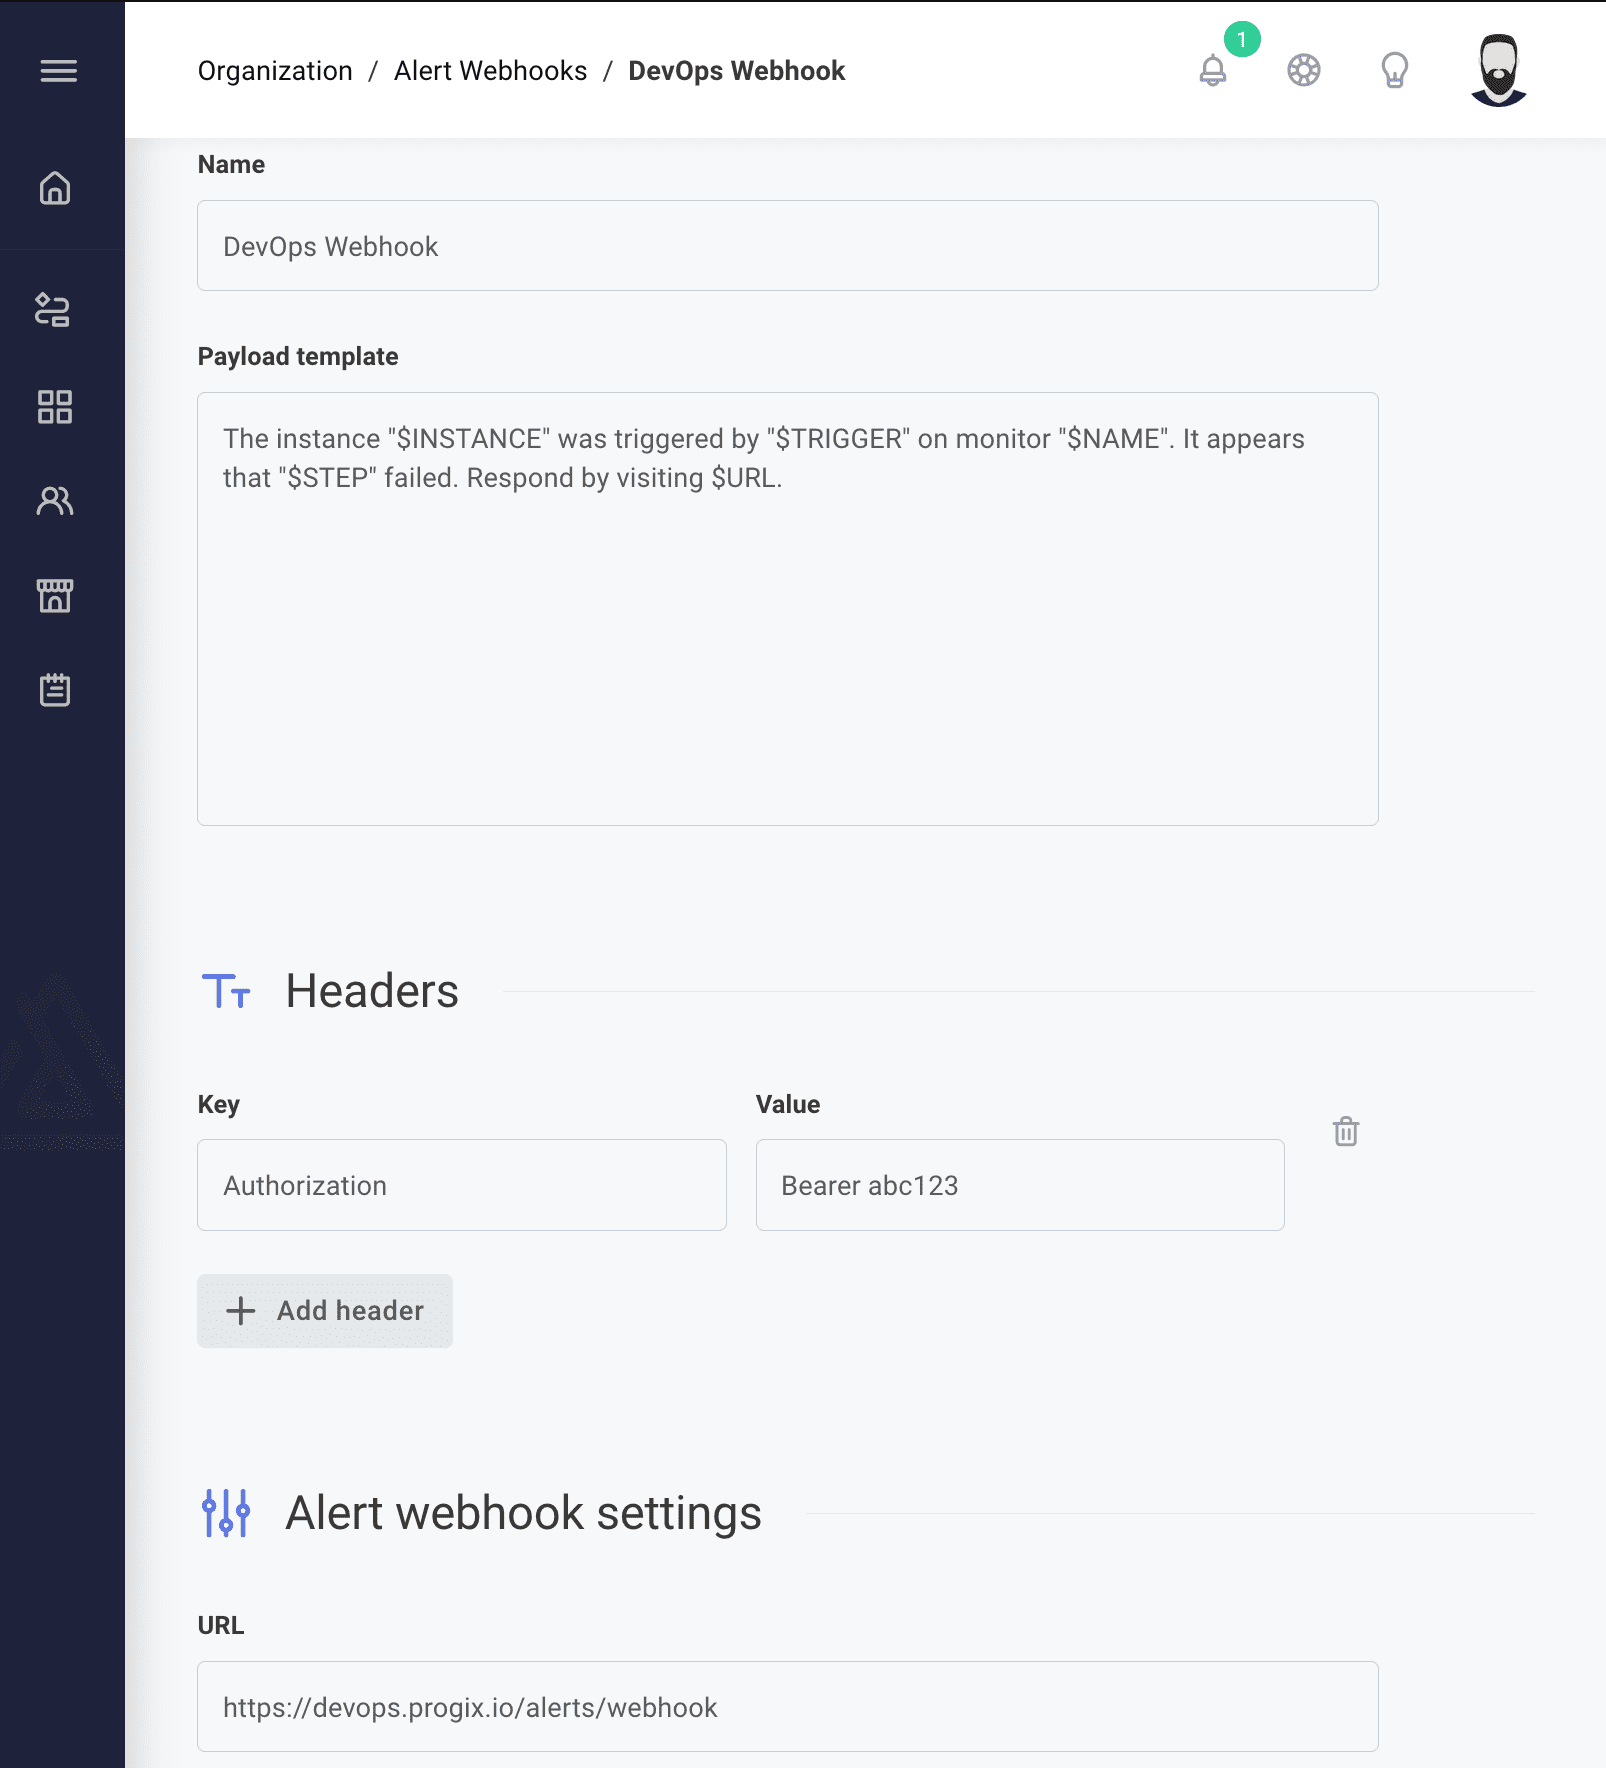Image resolution: width=1606 pixels, height=1768 pixels.
Task: Open the monitors route icon in sidebar
Action: (x=55, y=311)
